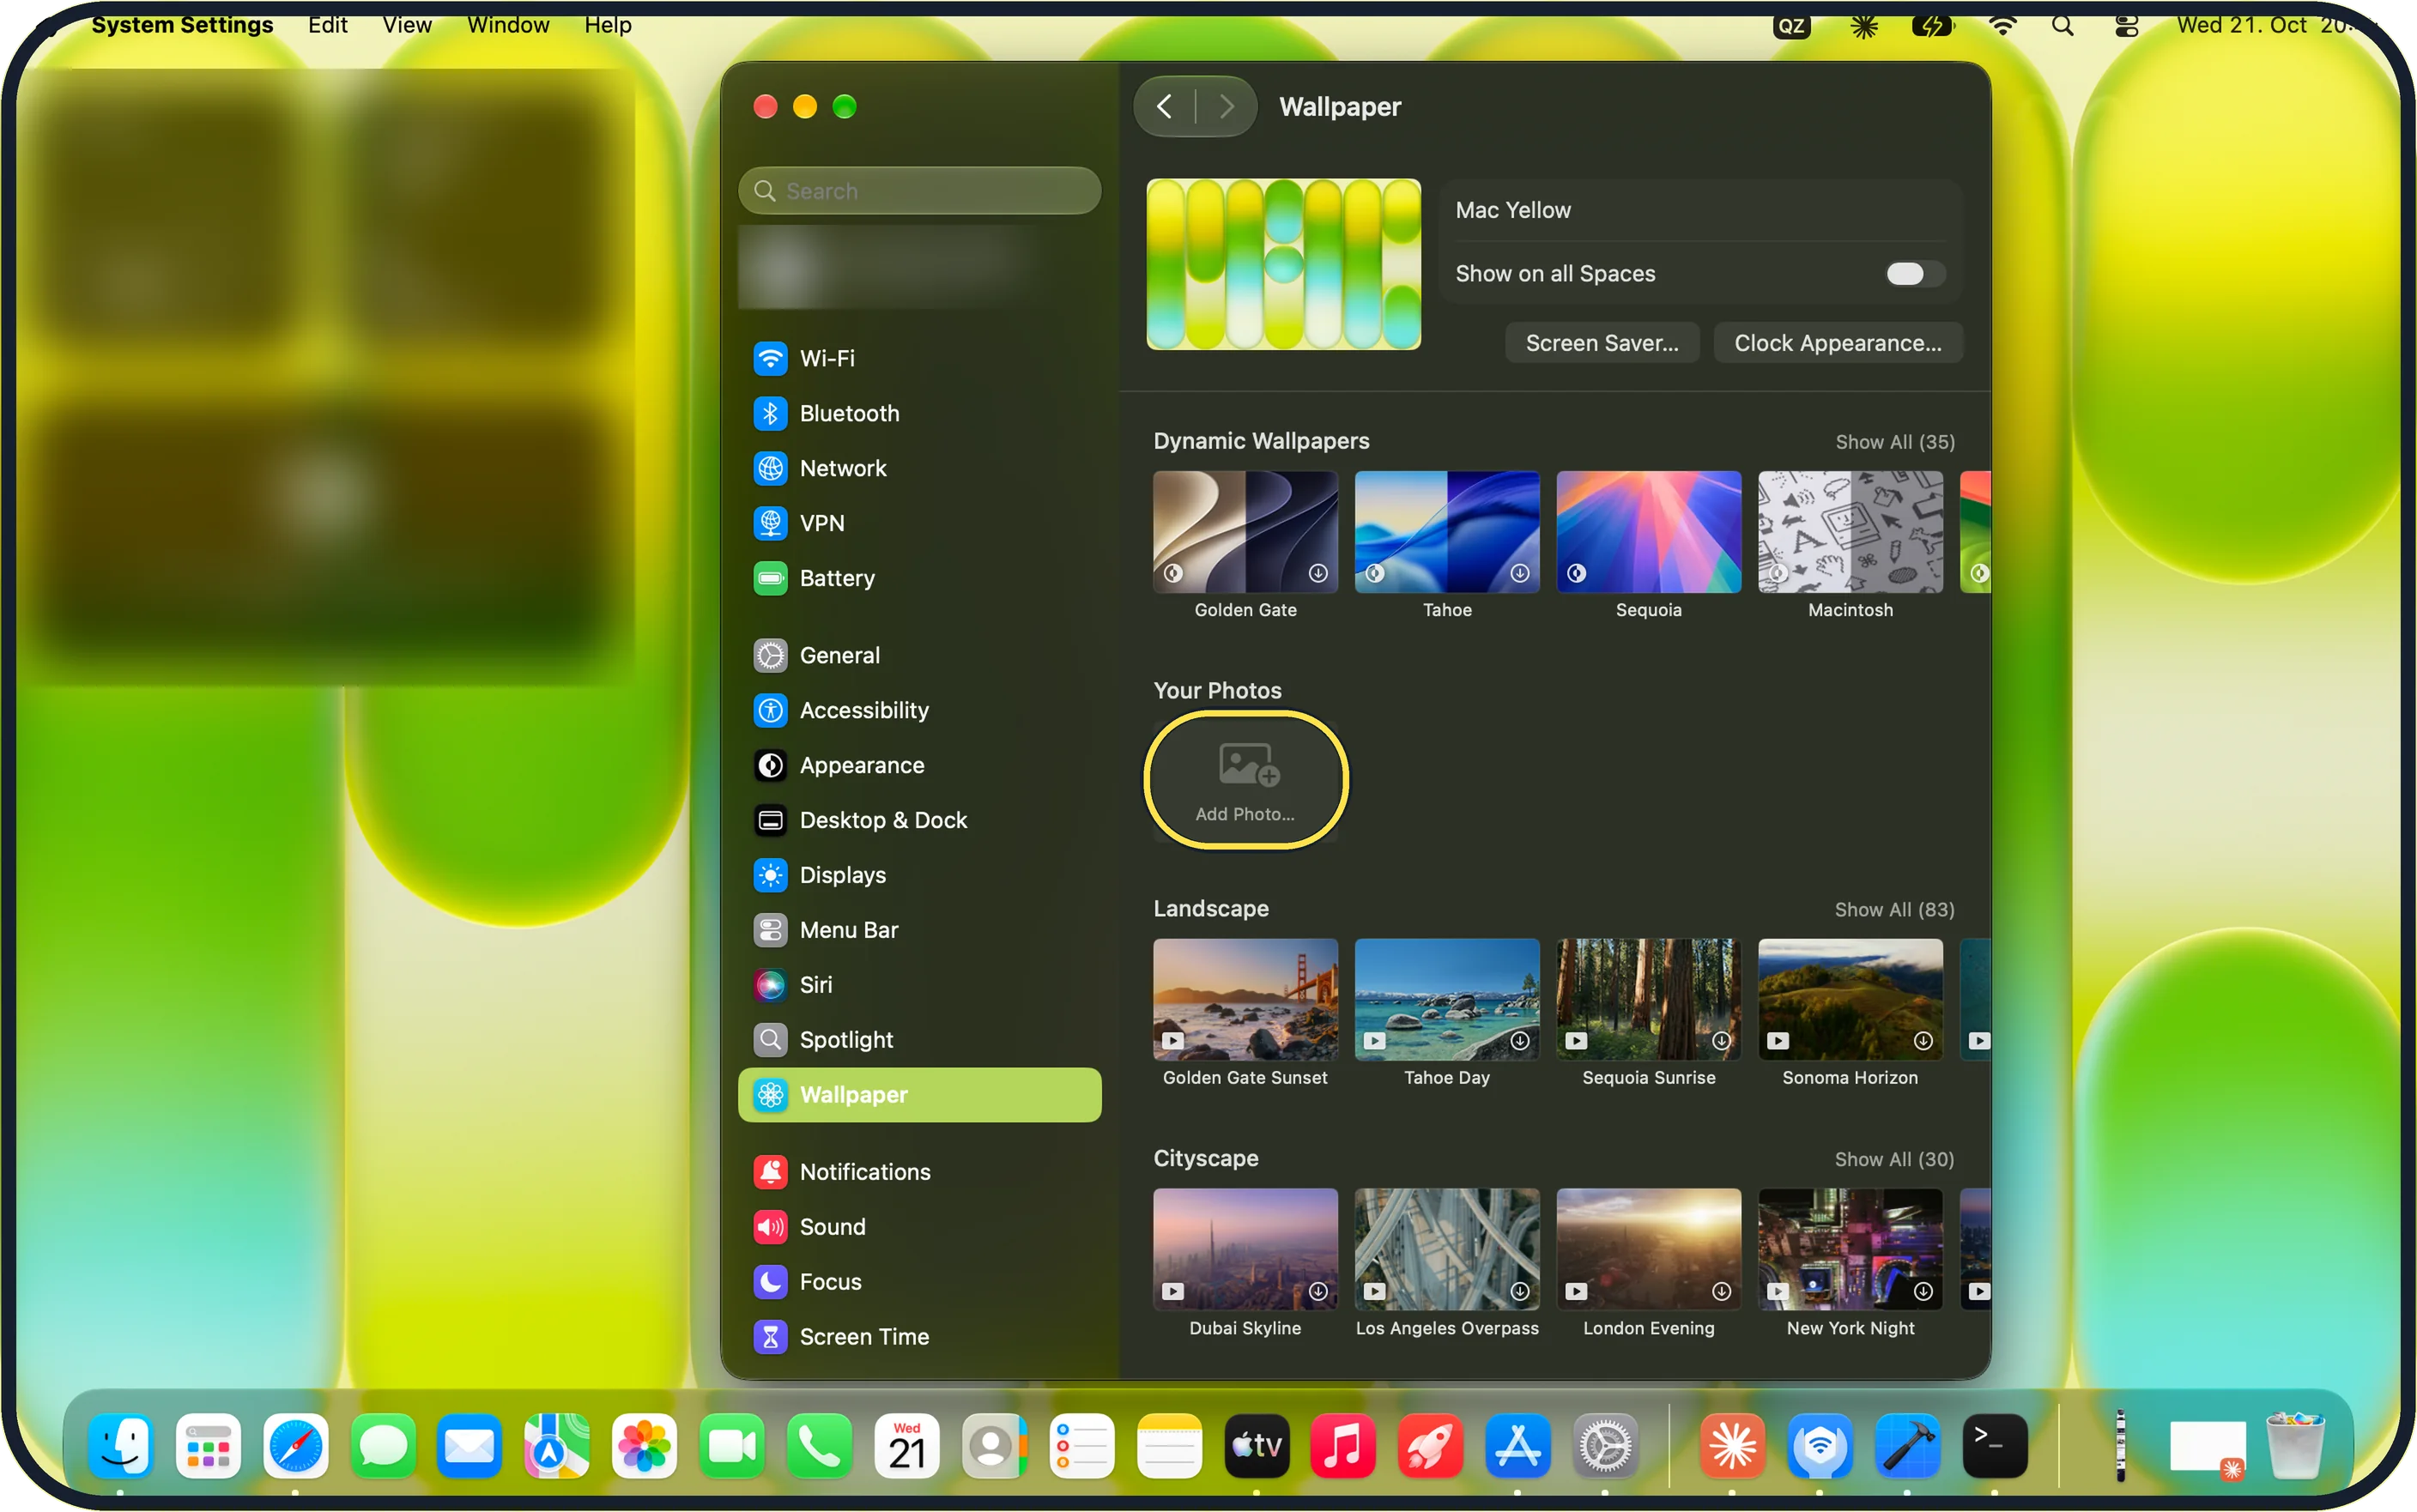The height and width of the screenshot is (1512, 2417).
Task: Select the Golden Gate dynamic wallpaper
Action: (1245, 532)
